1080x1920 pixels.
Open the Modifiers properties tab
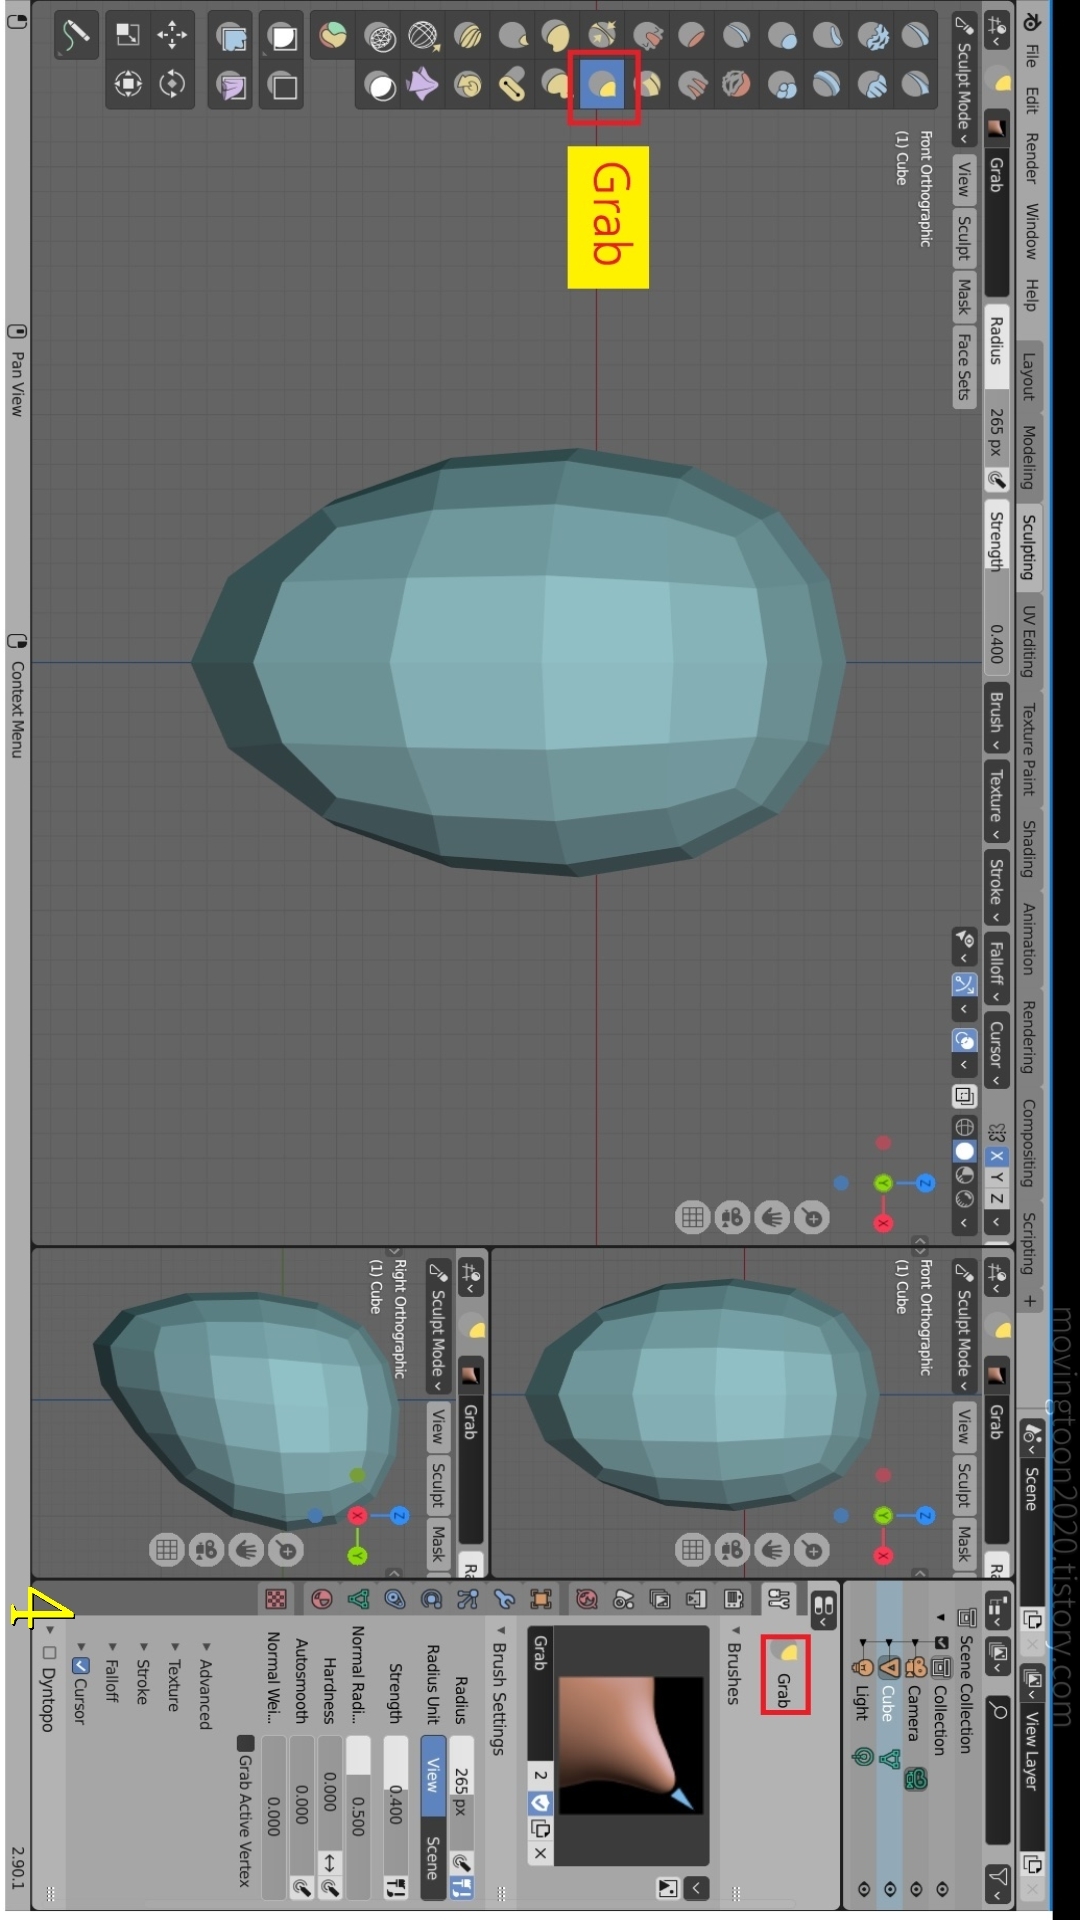504,1599
